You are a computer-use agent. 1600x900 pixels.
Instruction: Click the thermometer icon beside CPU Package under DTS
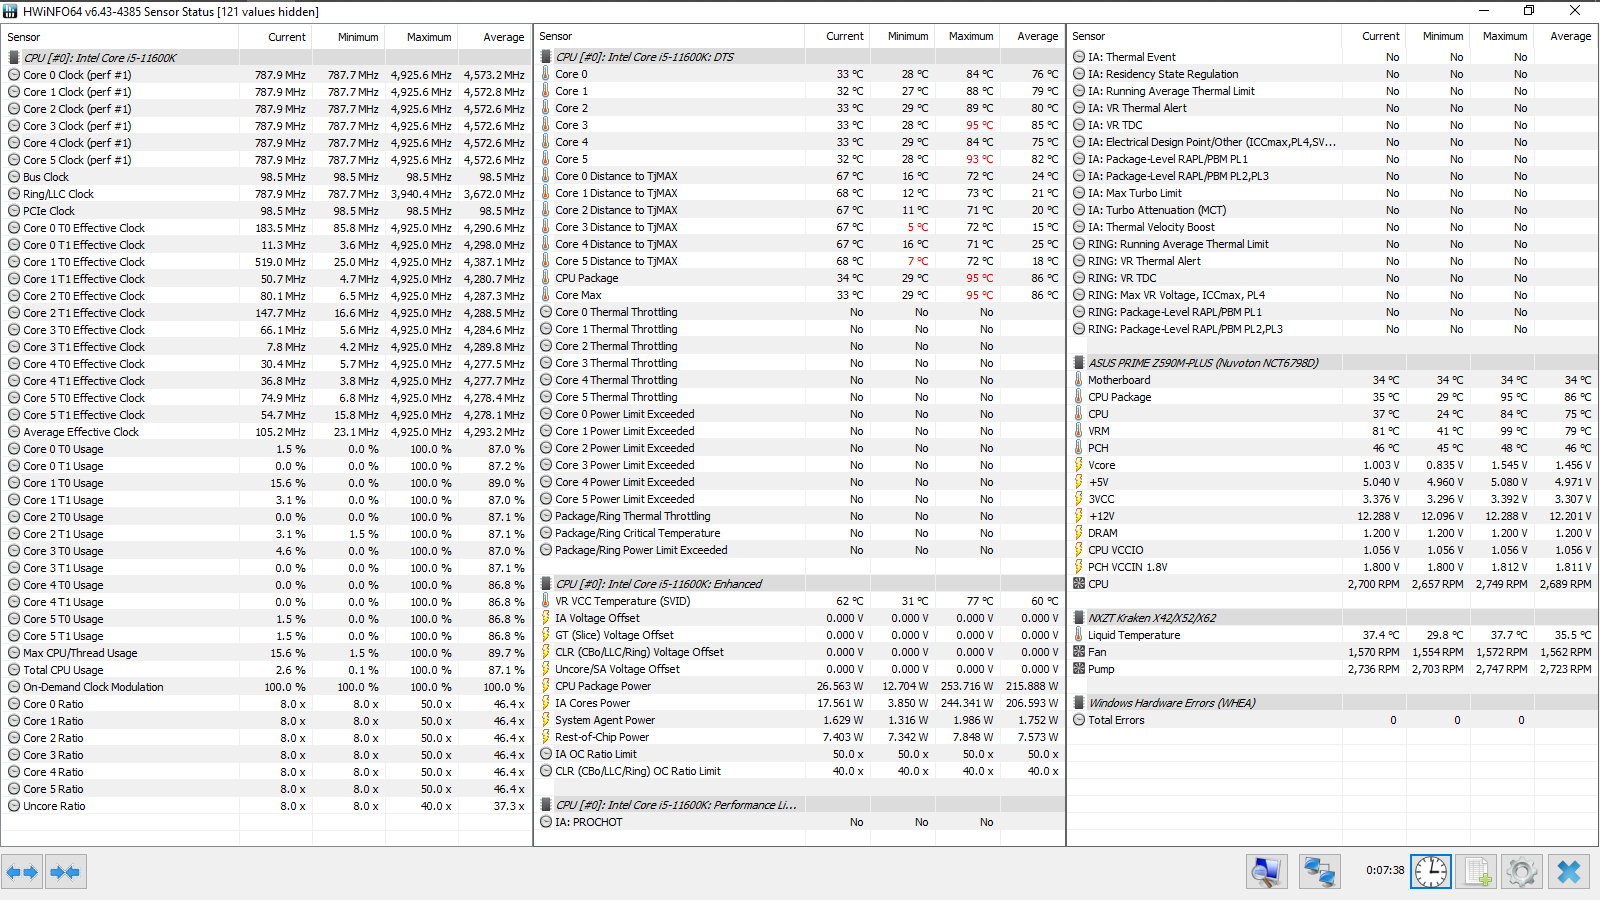[x=546, y=278]
